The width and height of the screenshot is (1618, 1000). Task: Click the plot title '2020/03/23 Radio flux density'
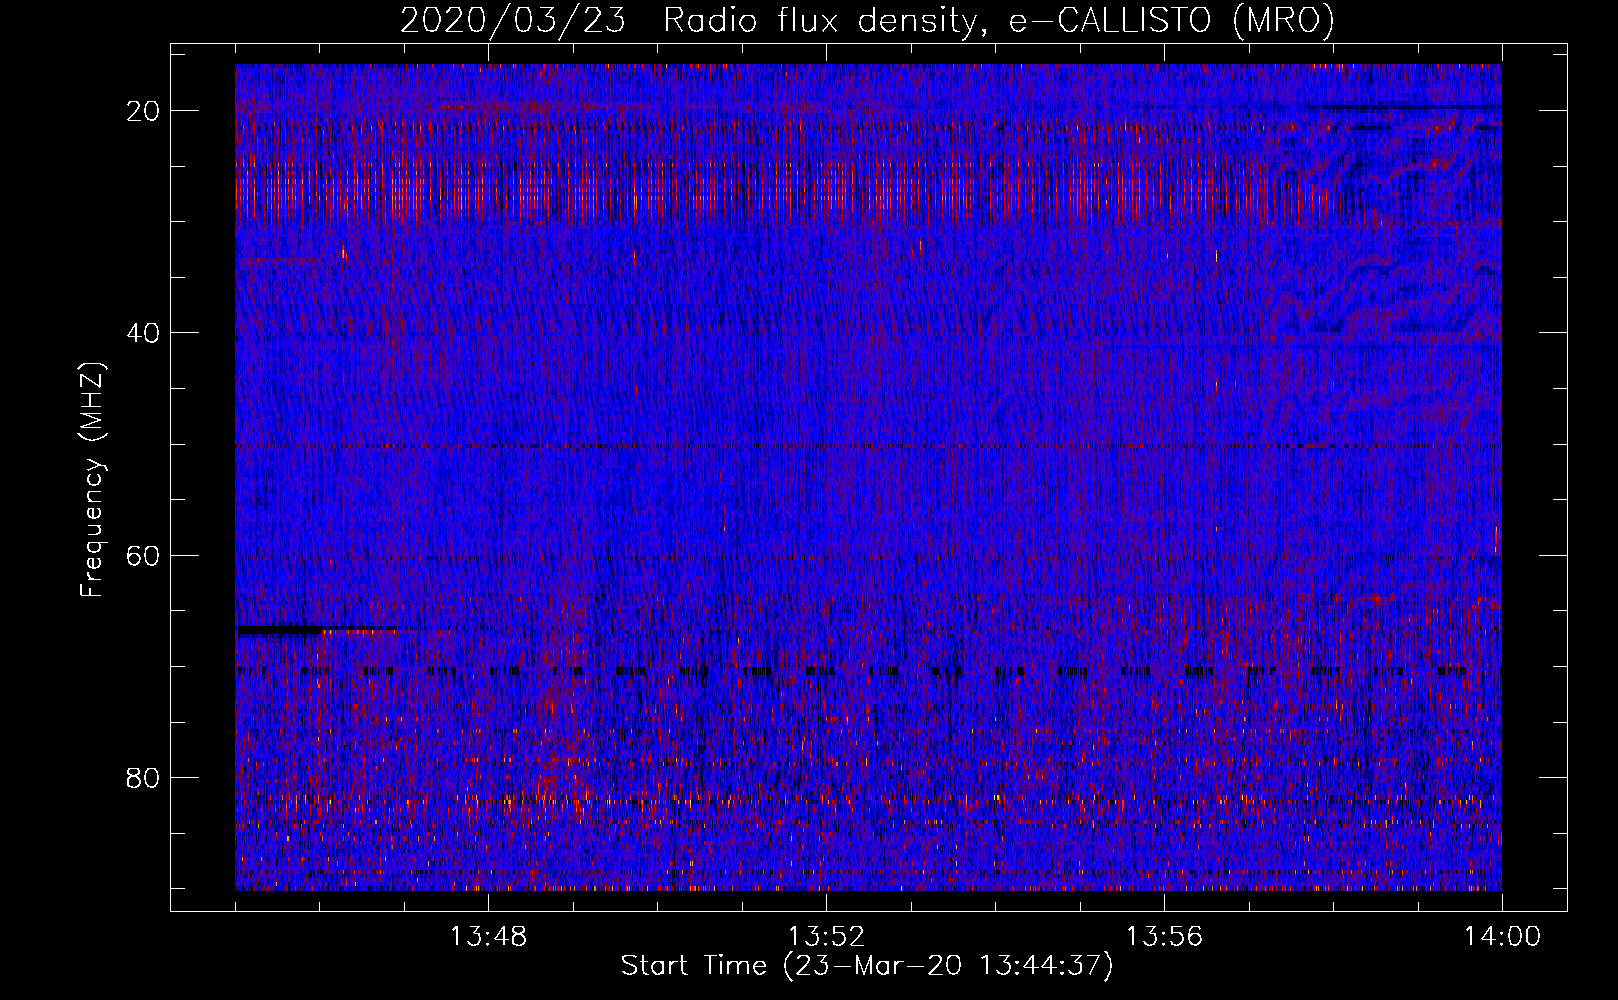coord(867,20)
